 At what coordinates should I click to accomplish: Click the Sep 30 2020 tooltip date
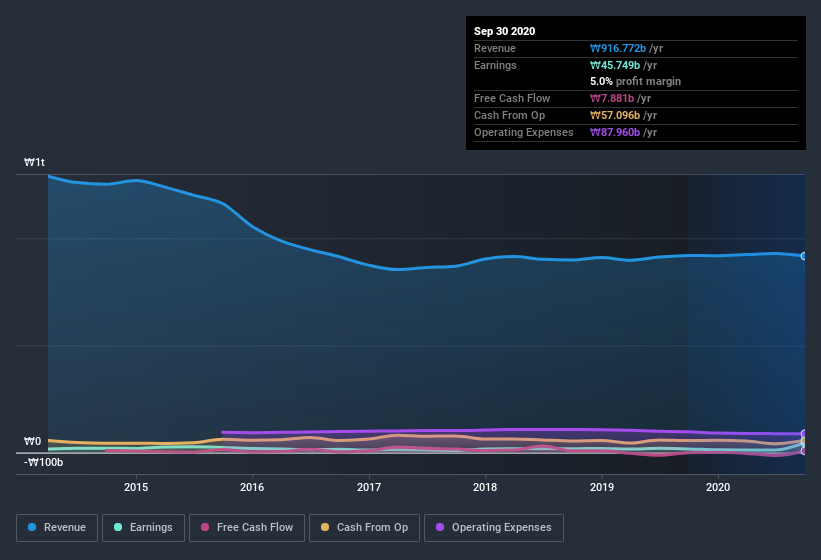pyautogui.click(x=504, y=31)
